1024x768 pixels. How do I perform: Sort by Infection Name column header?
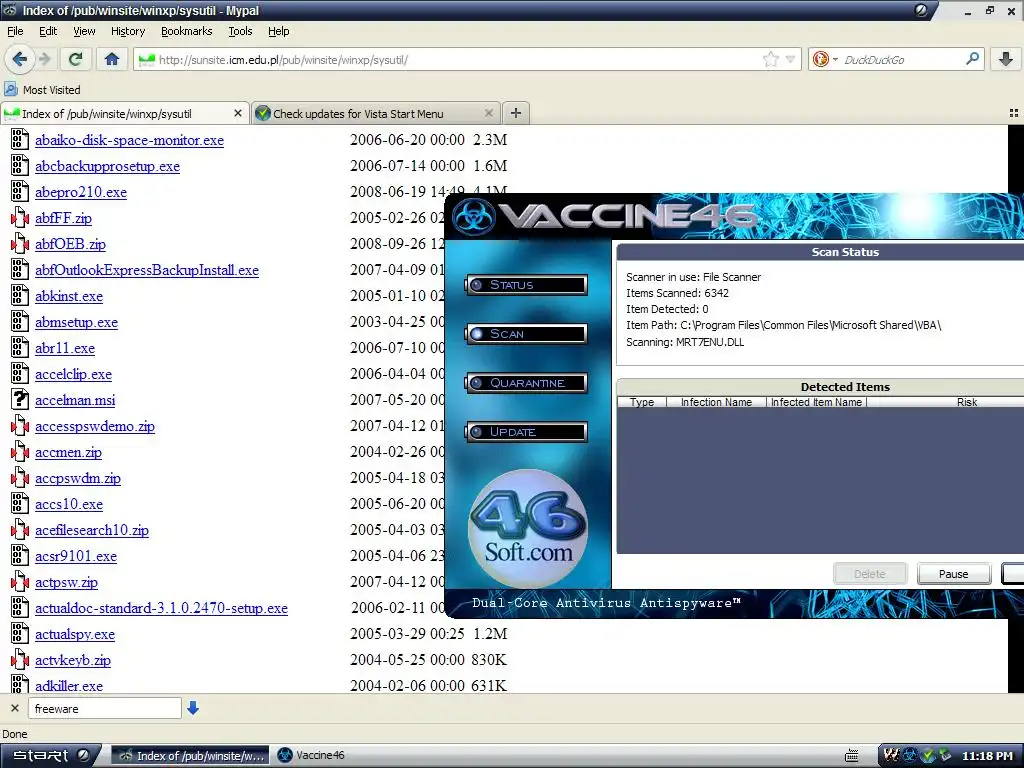(x=716, y=402)
